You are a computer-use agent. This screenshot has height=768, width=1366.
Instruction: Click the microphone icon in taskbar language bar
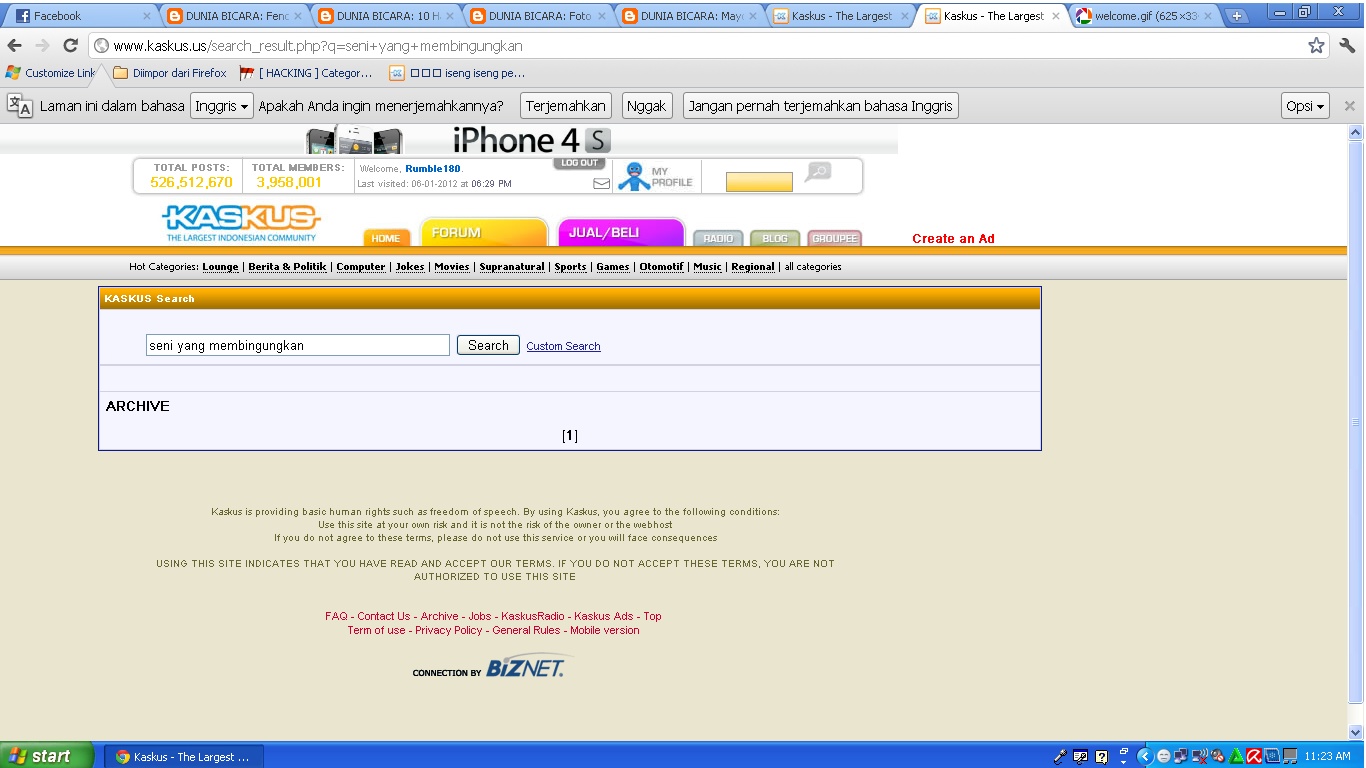(1060, 757)
